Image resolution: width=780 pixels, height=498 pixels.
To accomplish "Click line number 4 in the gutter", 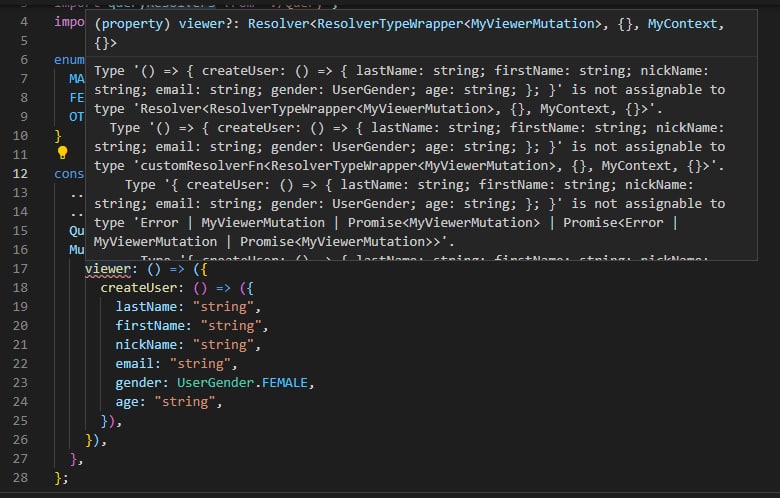I will coord(24,22).
